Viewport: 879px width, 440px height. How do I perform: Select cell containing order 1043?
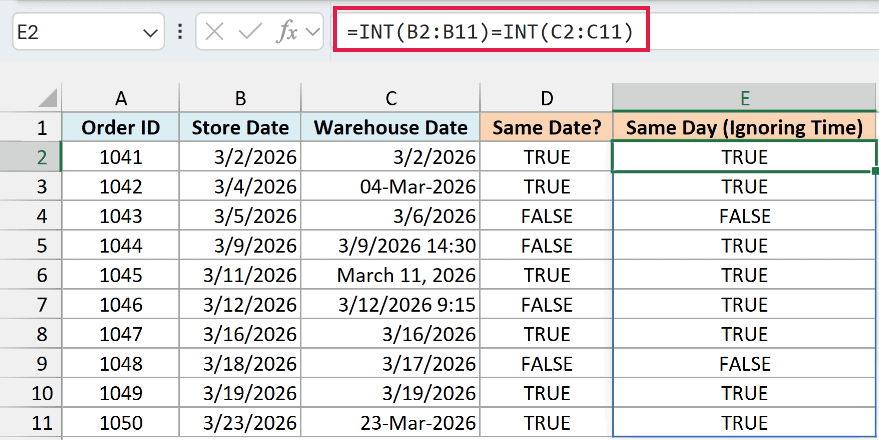[x=121, y=216]
